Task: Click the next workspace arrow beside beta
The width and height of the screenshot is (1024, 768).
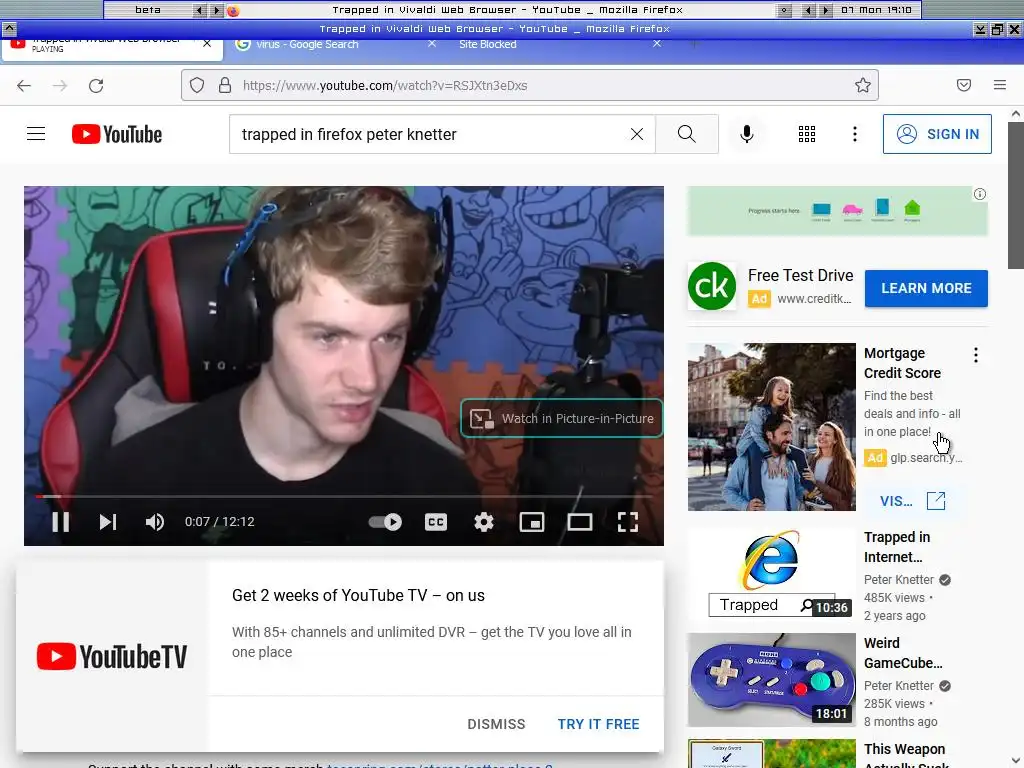Action: [x=216, y=10]
